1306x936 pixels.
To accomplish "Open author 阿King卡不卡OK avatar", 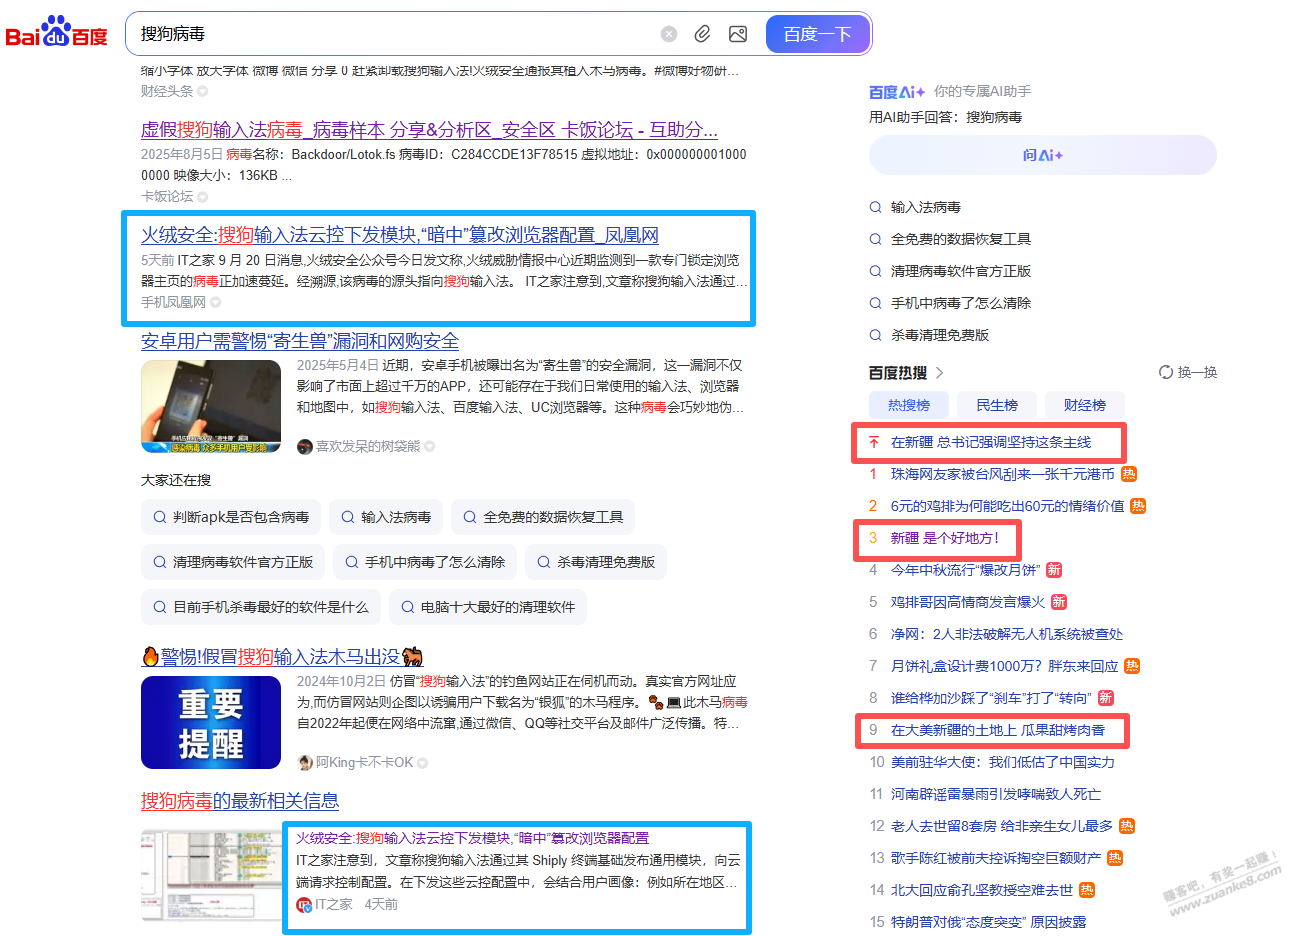I will [305, 763].
